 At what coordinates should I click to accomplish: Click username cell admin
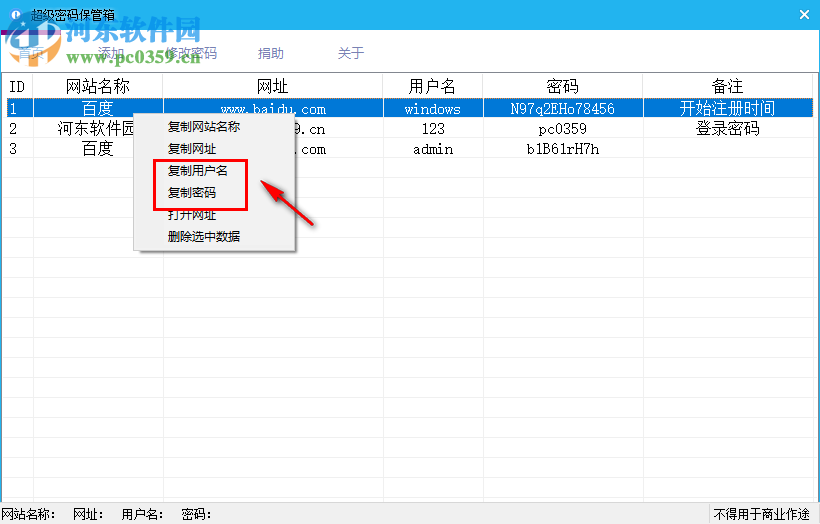tap(432, 149)
